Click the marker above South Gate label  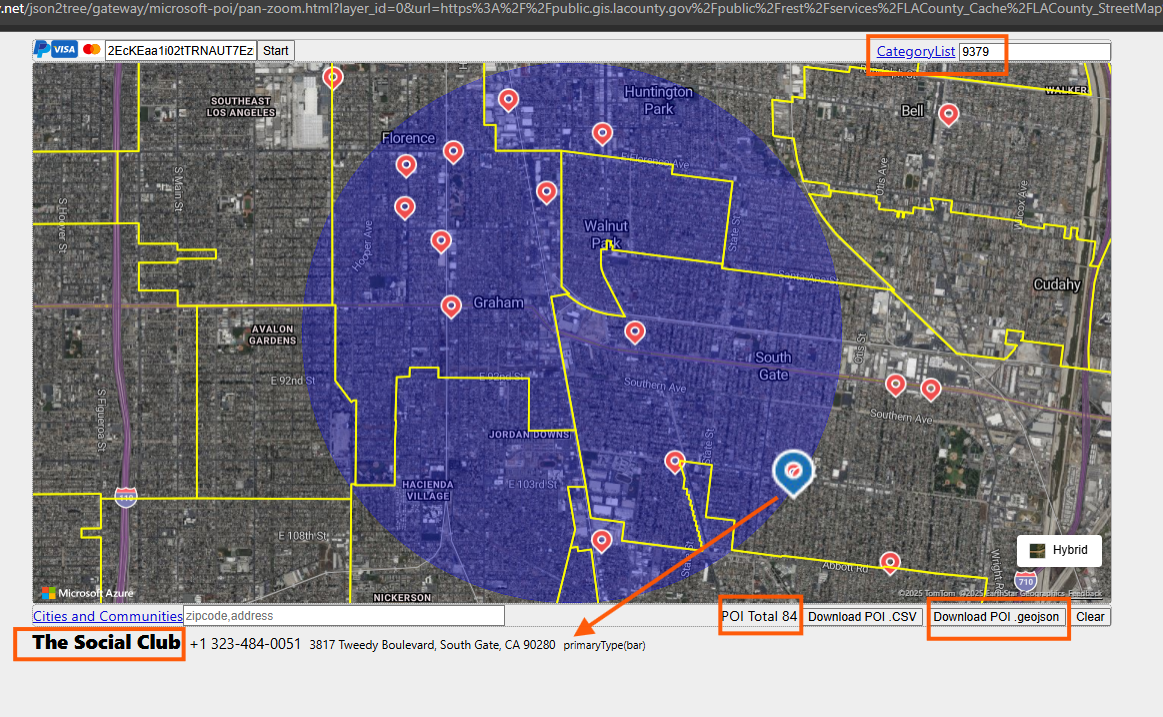[635, 331]
